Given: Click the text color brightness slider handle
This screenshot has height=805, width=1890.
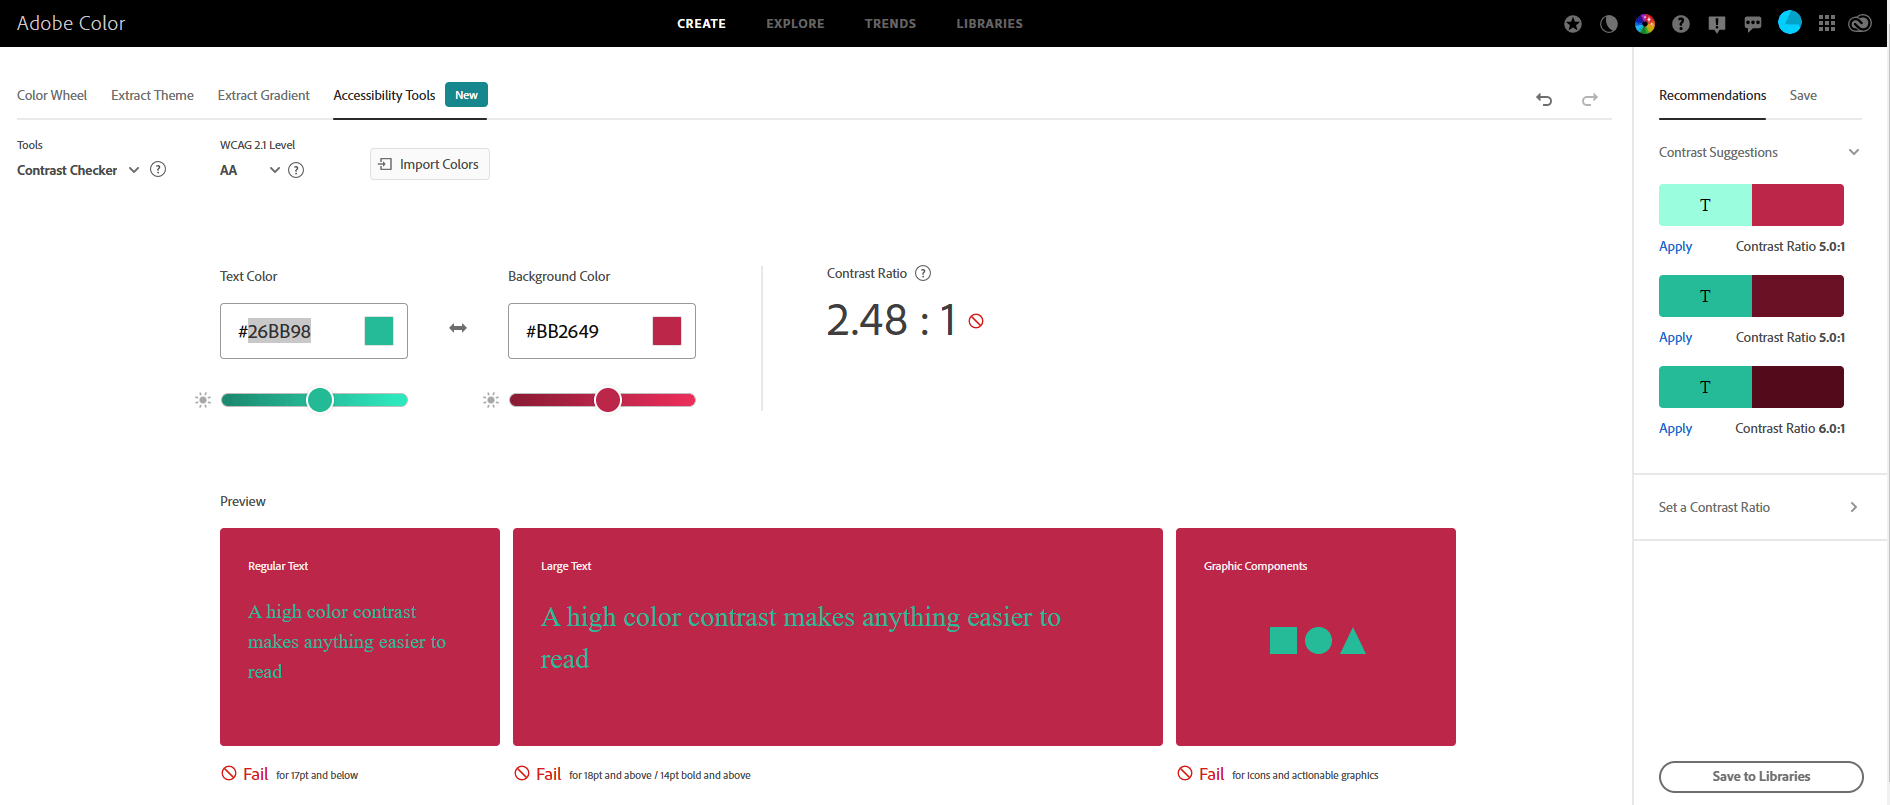Looking at the screenshot, I should (320, 400).
